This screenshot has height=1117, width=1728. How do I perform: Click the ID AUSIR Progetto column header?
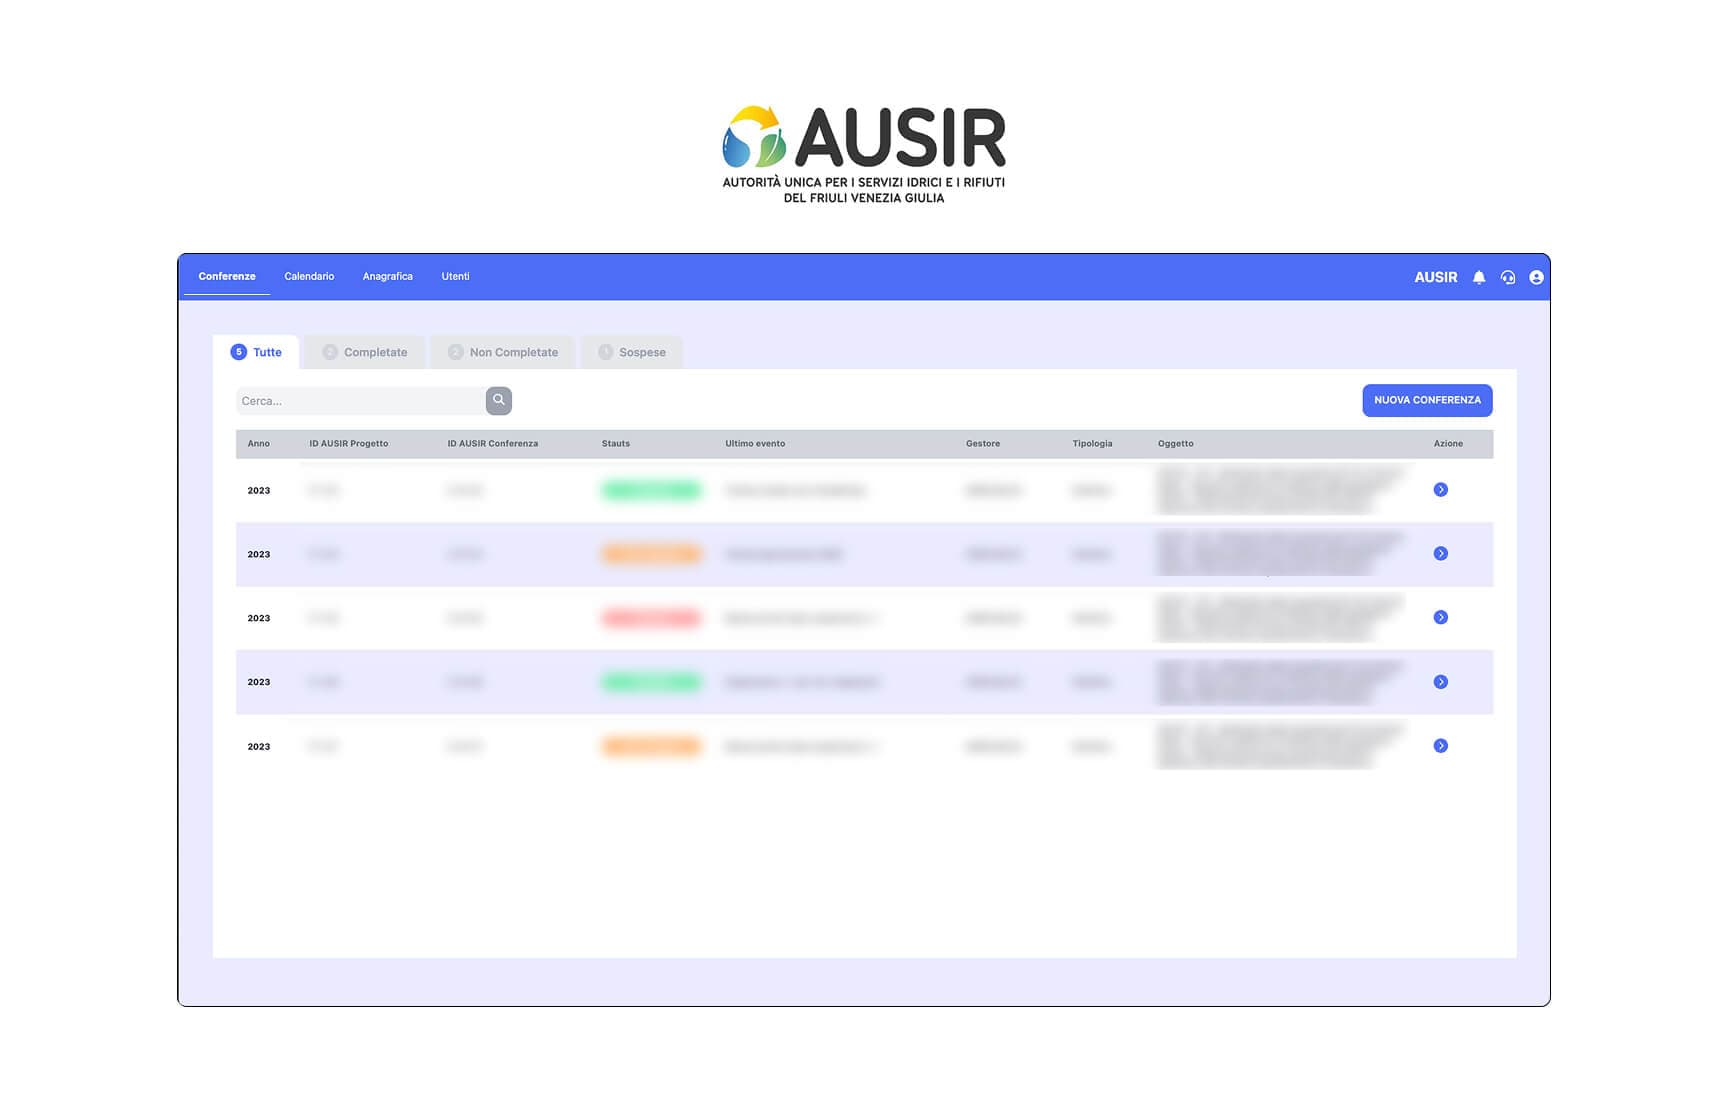pyautogui.click(x=349, y=443)
